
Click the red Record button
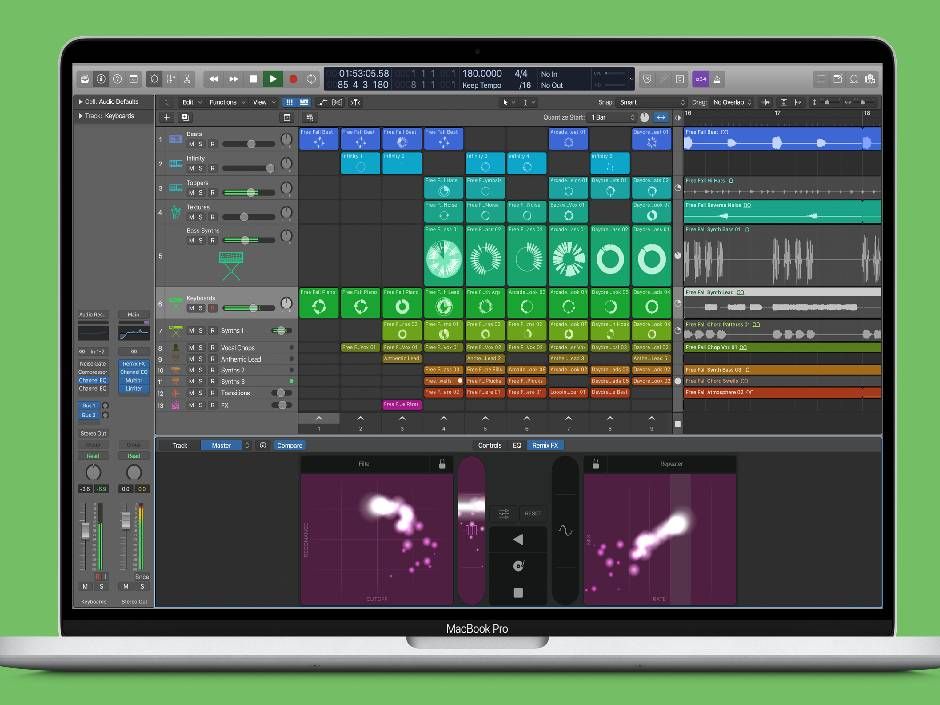tap(293, 79)
